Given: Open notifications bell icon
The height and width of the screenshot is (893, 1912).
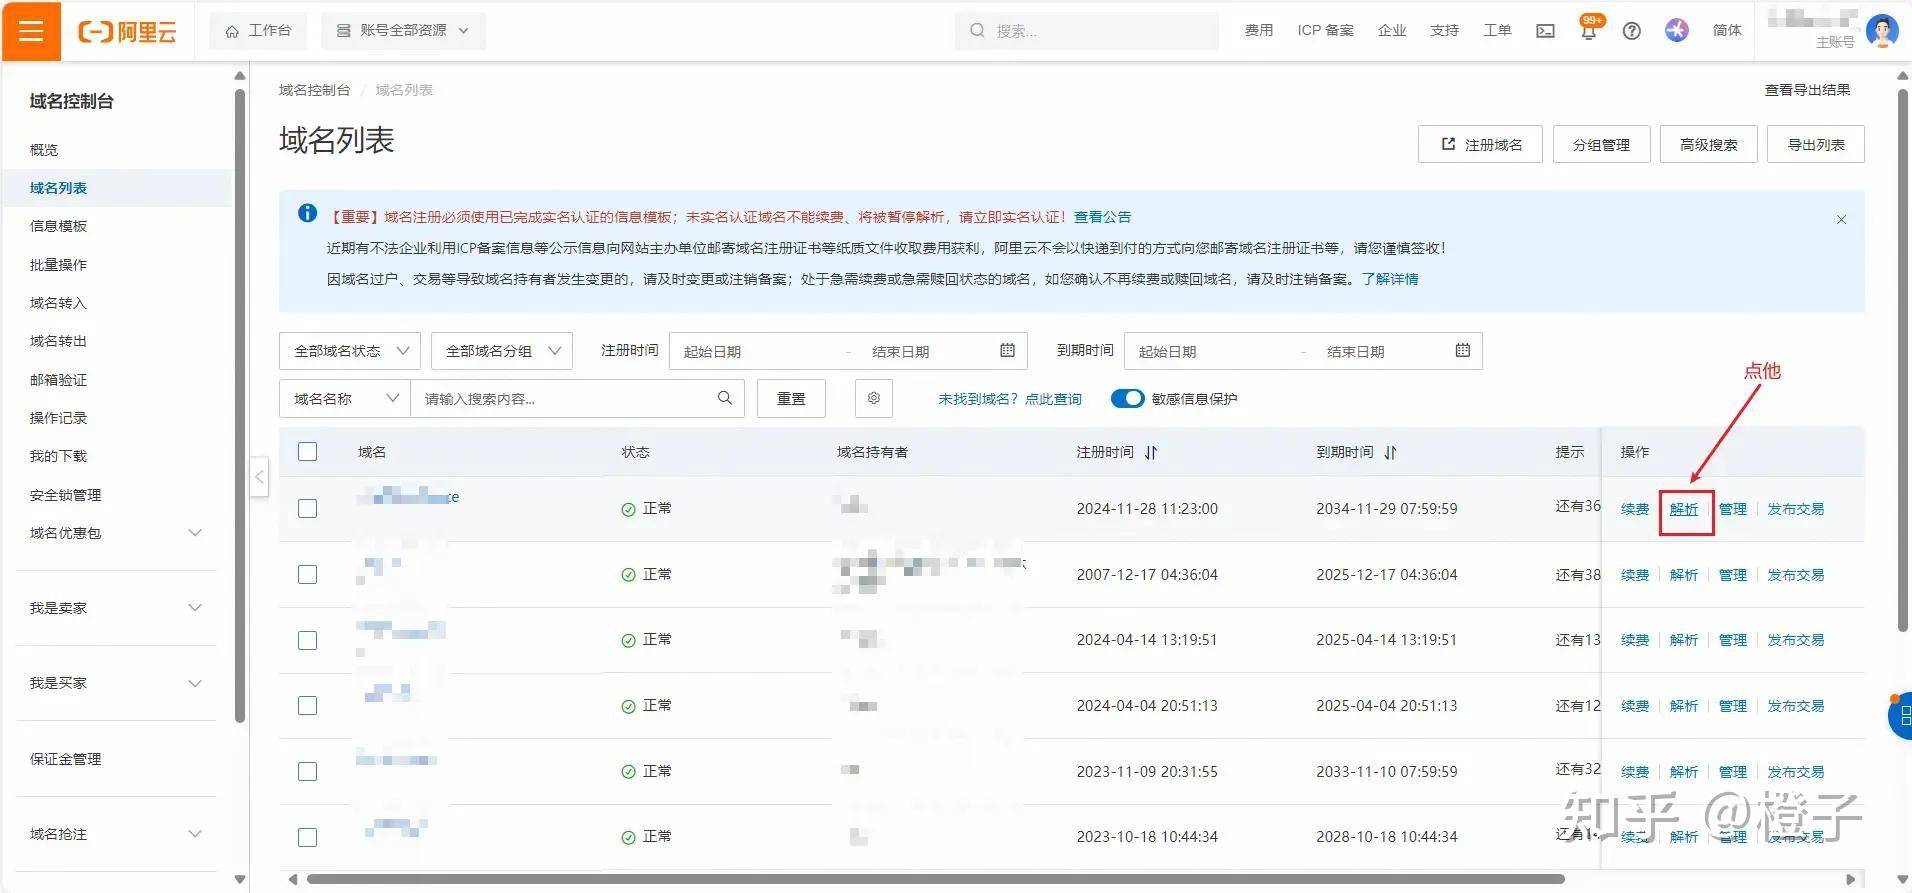Looking at the screenshot, I should tap(1588, 30).
